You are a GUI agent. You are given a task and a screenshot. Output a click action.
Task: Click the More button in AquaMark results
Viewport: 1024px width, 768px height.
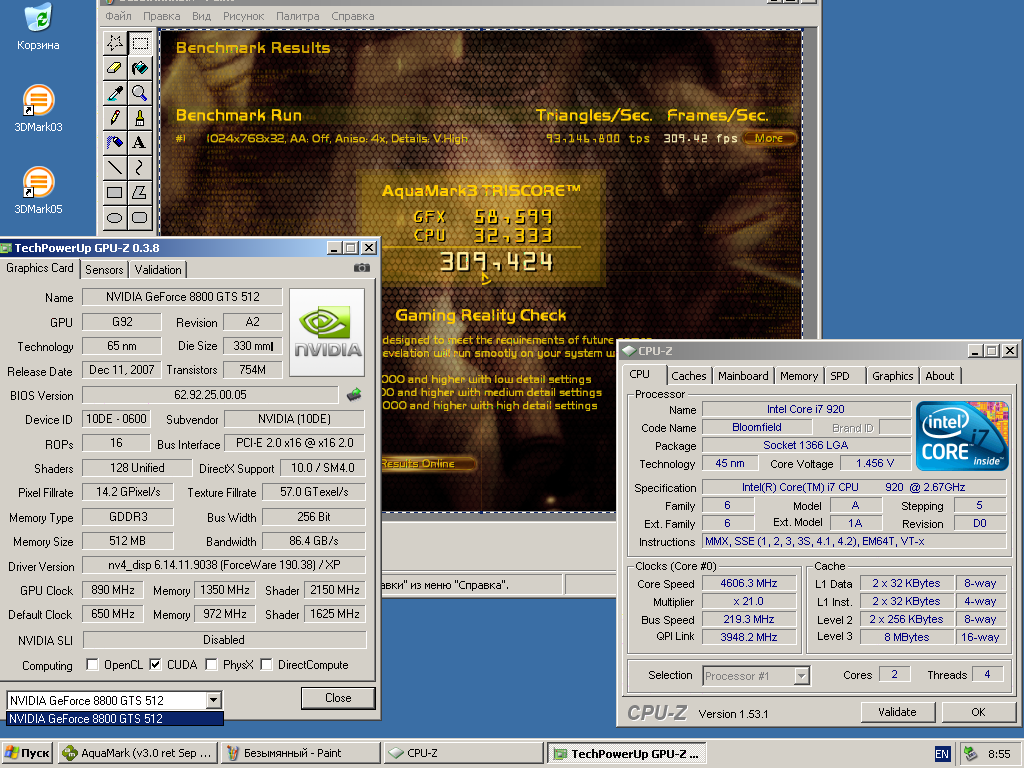[x=769, y=138]
